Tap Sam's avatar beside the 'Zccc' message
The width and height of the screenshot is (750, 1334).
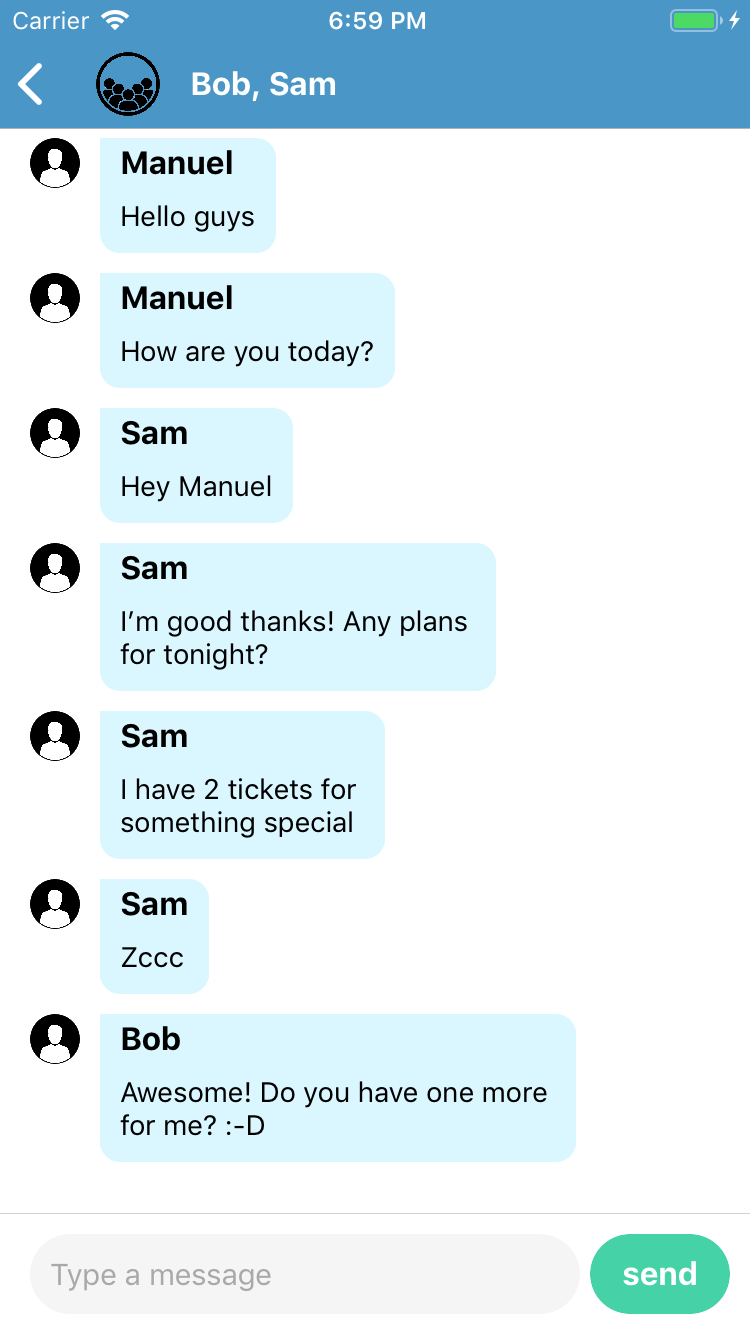point(55,903)
